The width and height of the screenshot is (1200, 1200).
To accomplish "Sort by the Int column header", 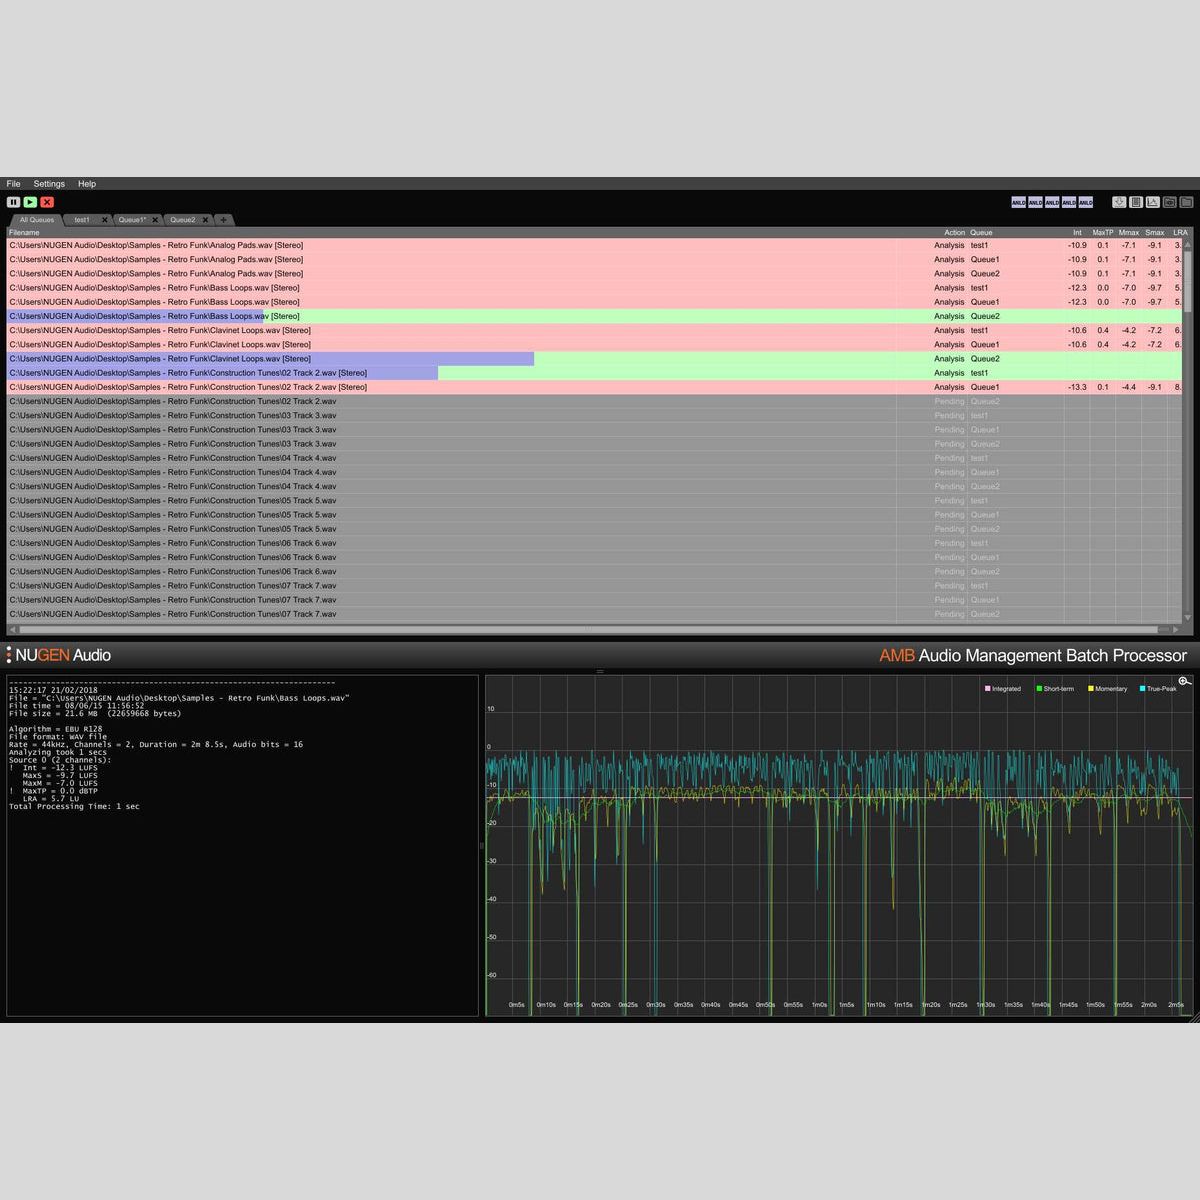I will click(1077, 232).
